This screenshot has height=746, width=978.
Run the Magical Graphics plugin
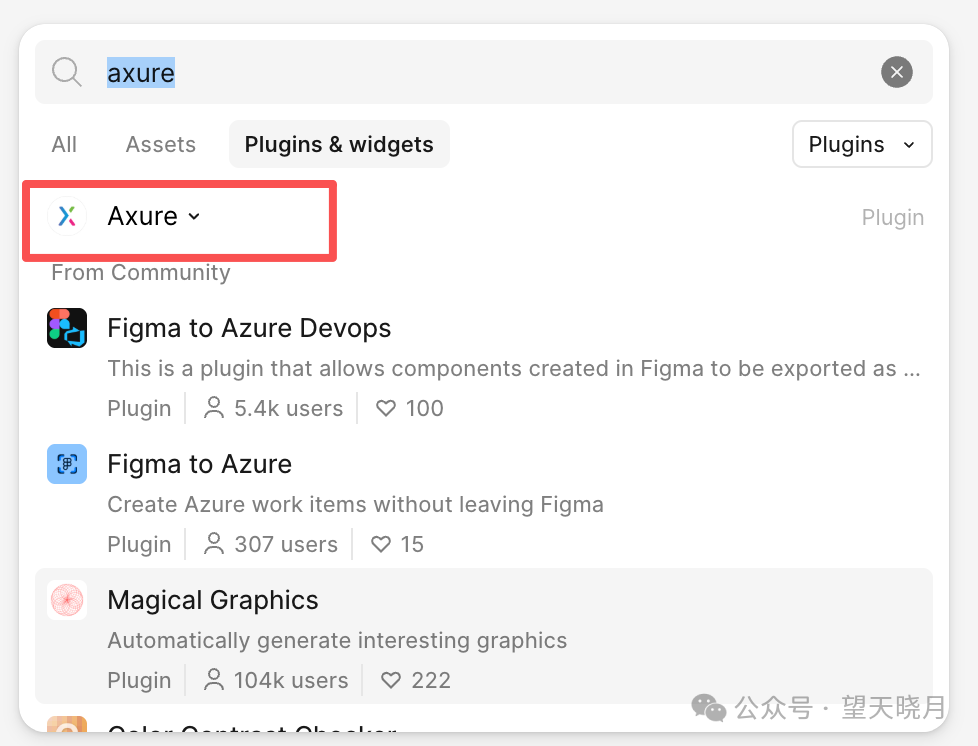click(x=213, y=600)
